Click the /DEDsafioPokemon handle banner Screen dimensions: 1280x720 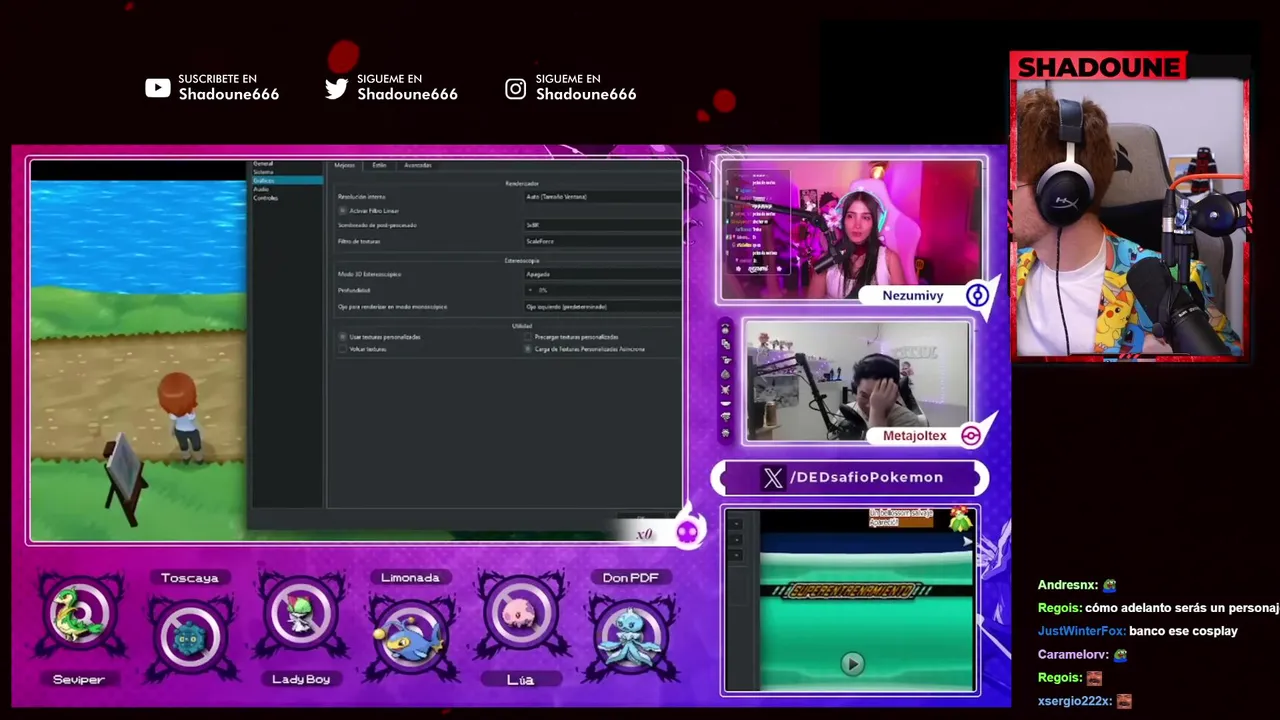pos(850,478)
